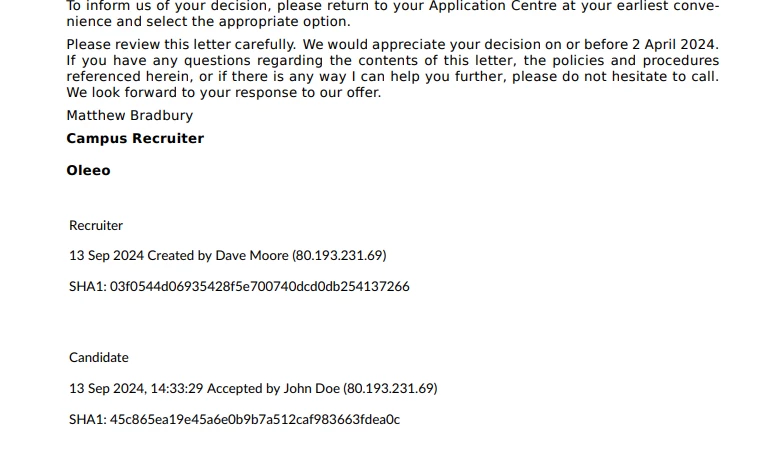
Task: Click the Campus Recruiter bold title
Action: click(135, 138)
